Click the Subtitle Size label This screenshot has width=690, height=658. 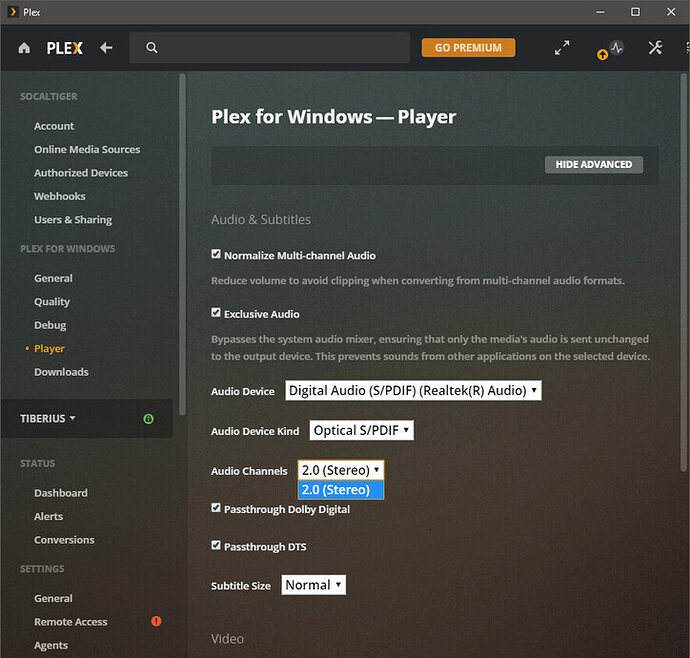click(x=241, y=586)
